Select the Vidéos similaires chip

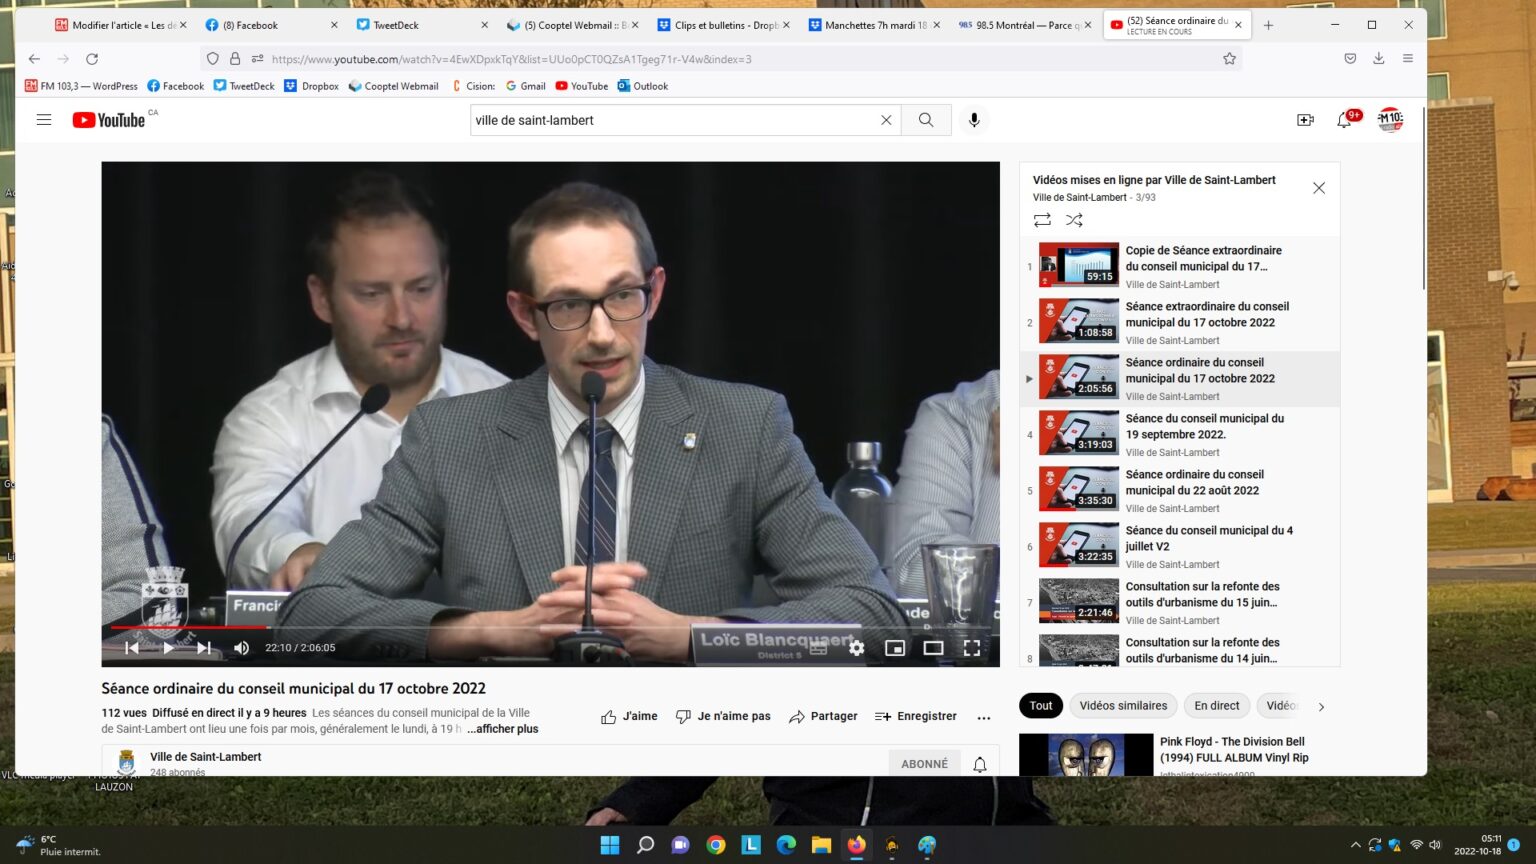click(x=1123, y=706)
